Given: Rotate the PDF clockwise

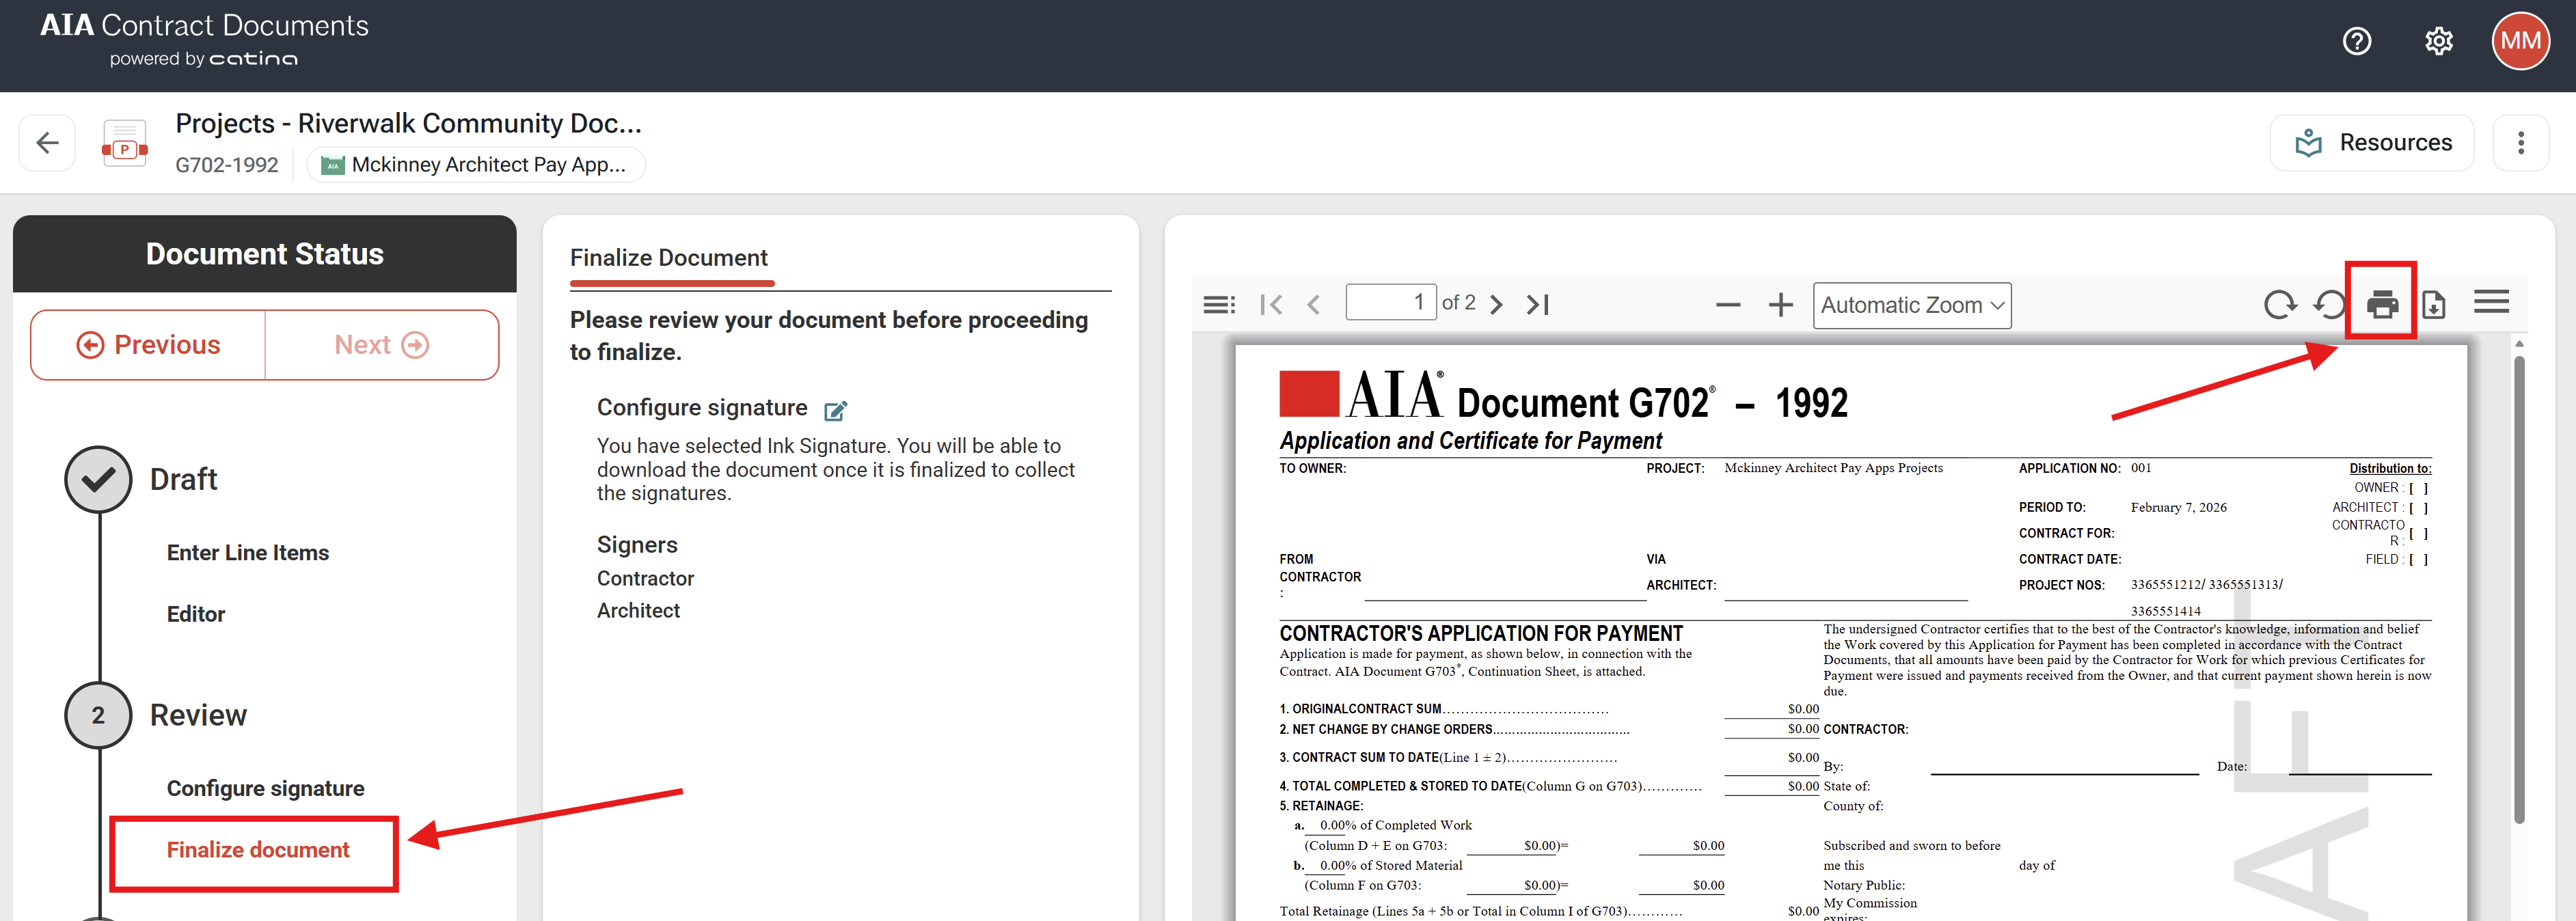Looking at the screenshot, I should pos(2280,304).
